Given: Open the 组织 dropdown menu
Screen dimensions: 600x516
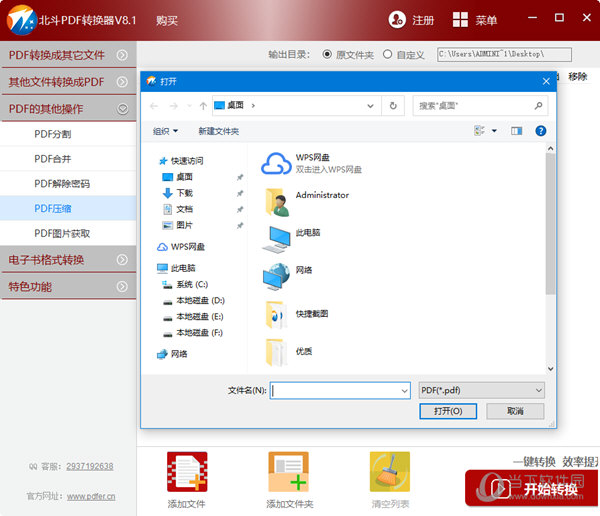Looking at the screenshot, I should tap(165, 131).
